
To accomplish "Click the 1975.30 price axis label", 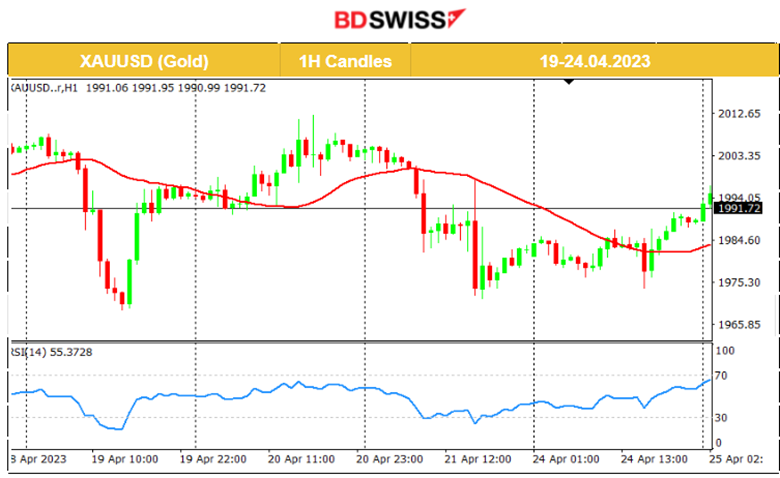I will click(739, 283).
